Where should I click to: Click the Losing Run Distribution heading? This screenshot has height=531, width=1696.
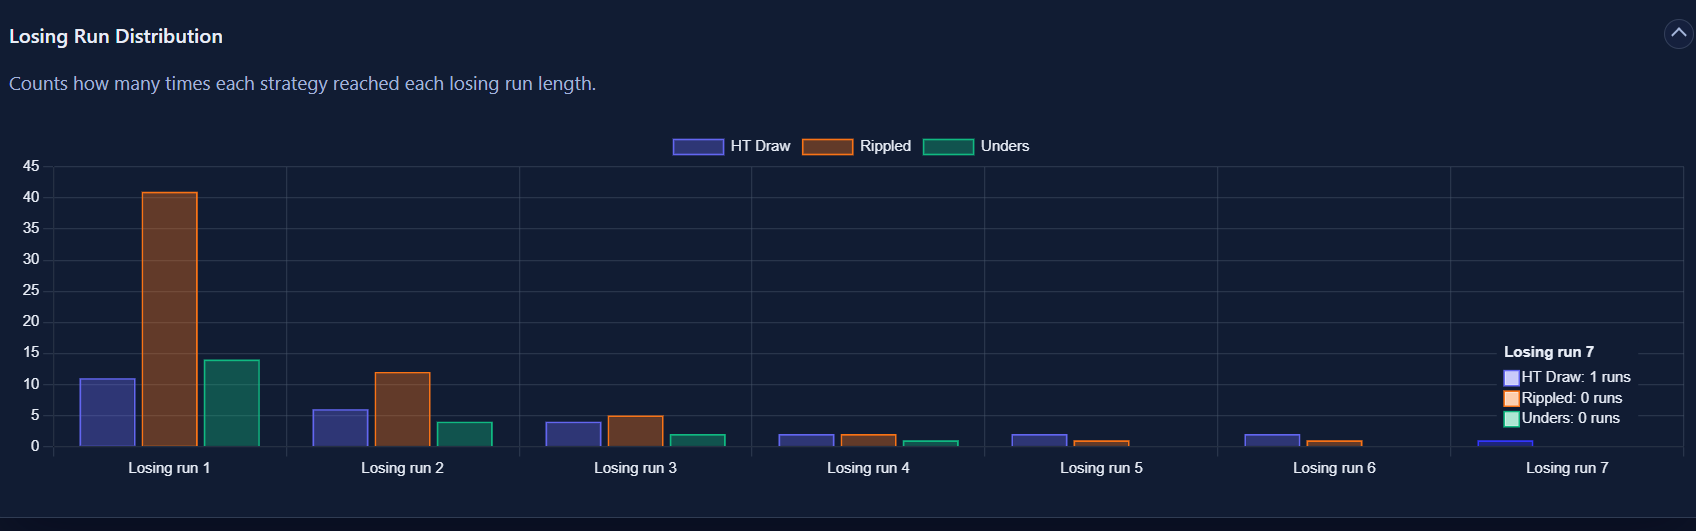(116, 36)
